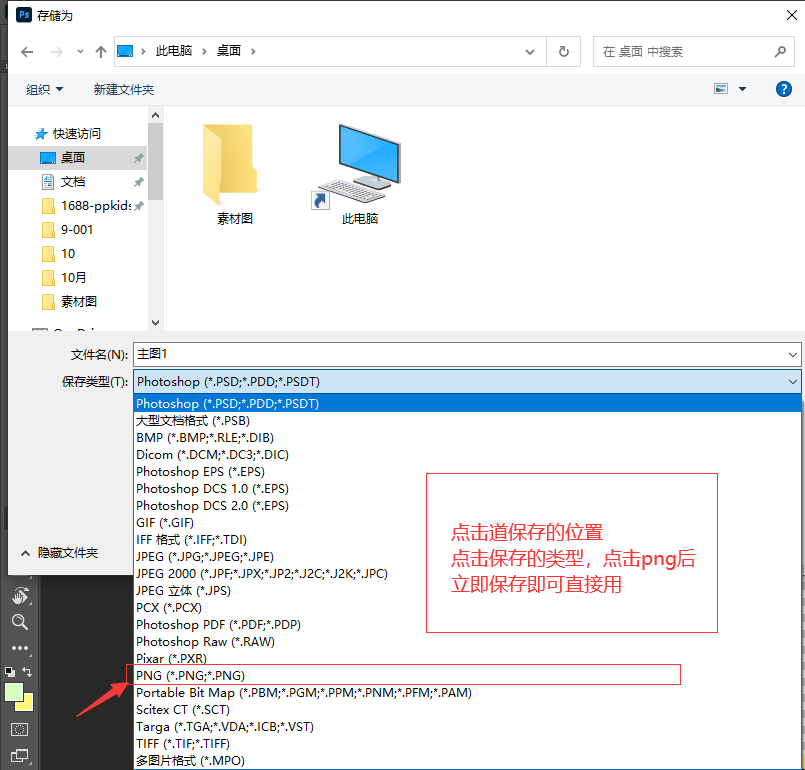This screenshot has width=805, height=770.
Task: Open the 保存类型 combo box
Action: pos(467,381)
